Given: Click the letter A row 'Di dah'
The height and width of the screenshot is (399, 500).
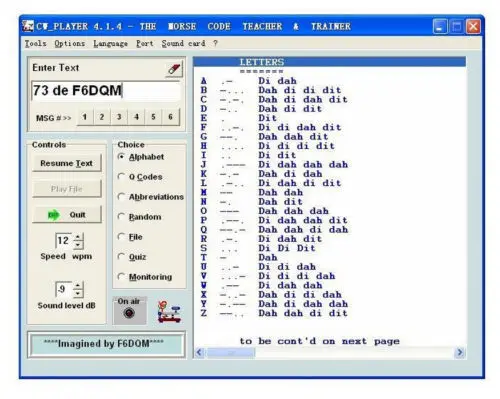Looking at the screenshot, I should 277,81.
